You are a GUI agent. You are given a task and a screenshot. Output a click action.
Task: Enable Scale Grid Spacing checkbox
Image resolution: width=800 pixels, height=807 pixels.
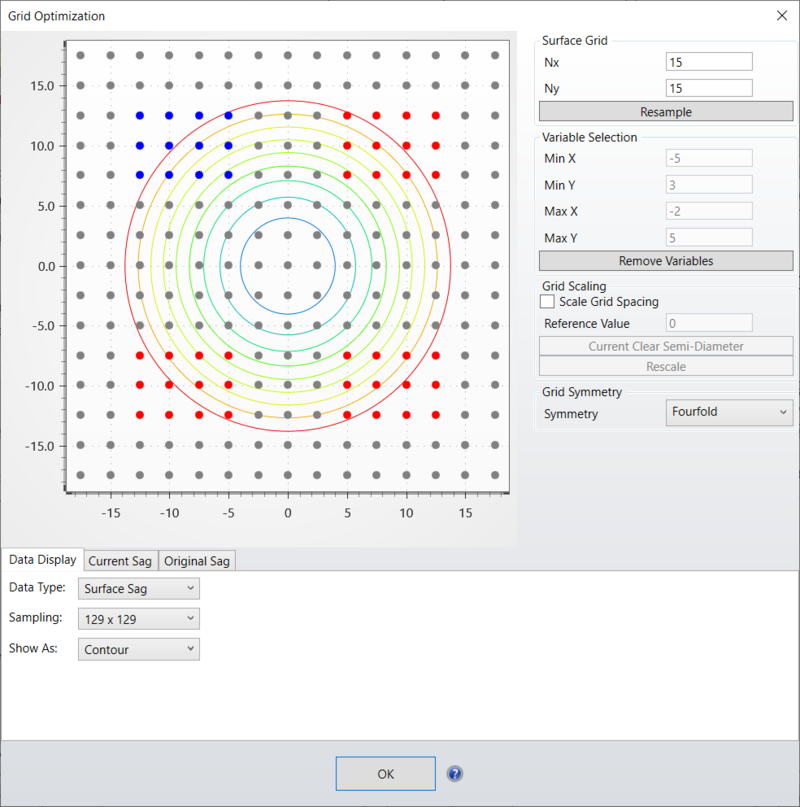click(547, 301)
